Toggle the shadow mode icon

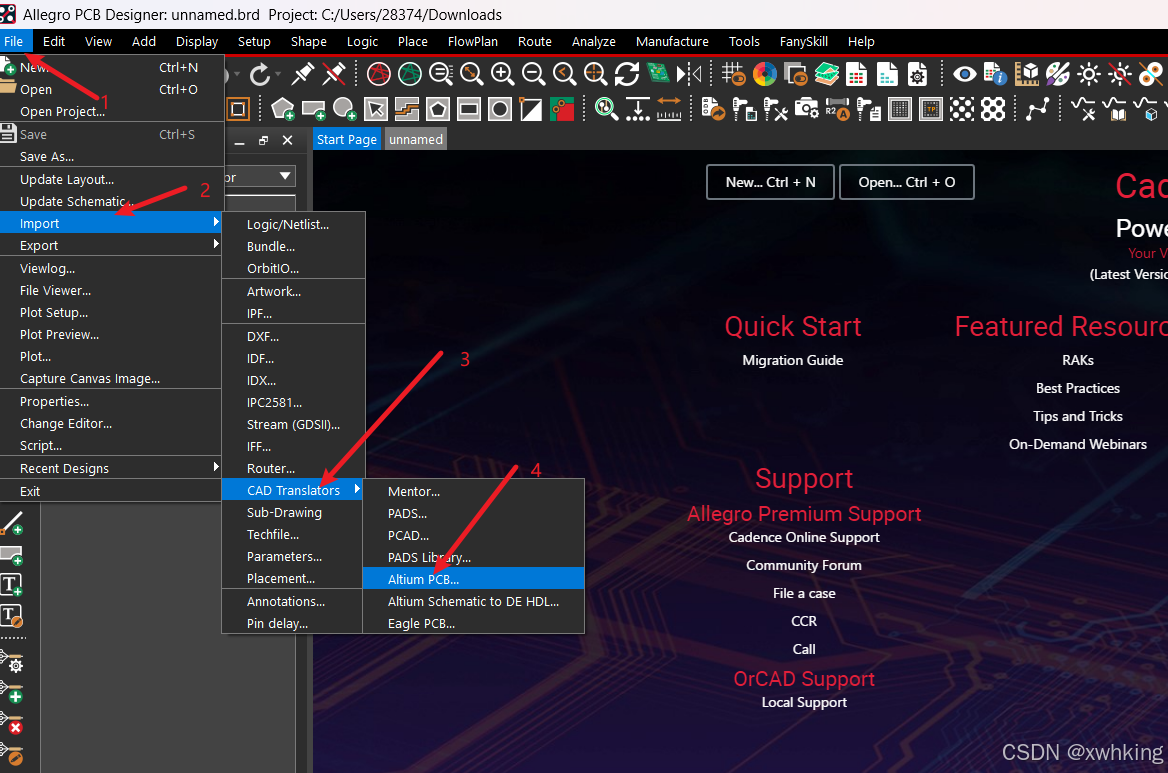click(796, 74)
